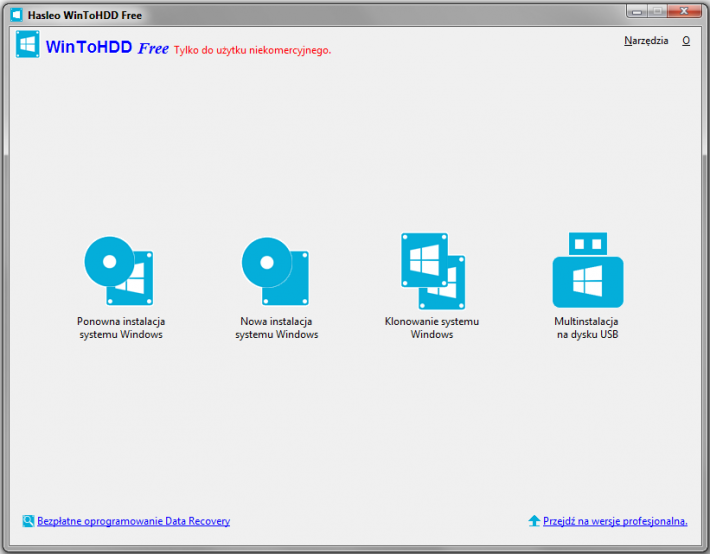Click the 'Ponowna instalacja systemu Windows' label

(x=121, y=328)
